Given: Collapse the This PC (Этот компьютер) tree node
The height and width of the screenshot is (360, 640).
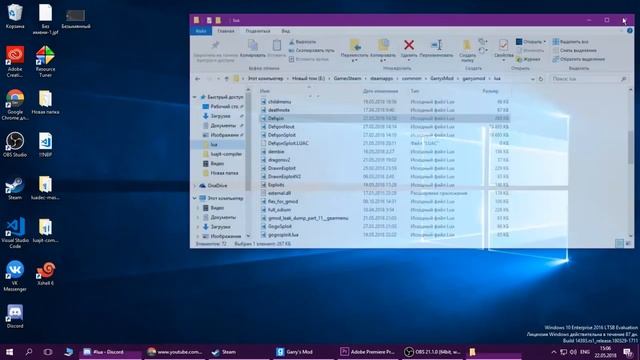Looking at the screenshot, I should click(195, 198).
